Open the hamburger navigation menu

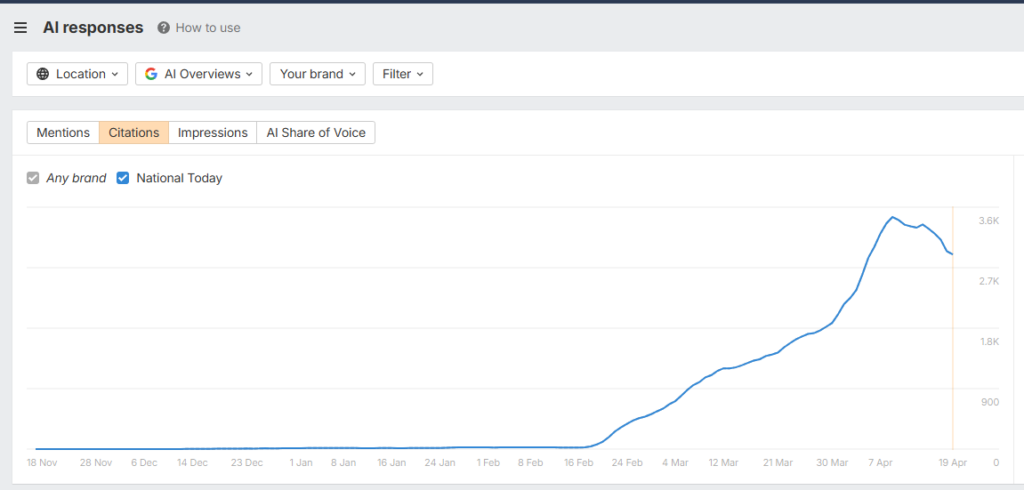[20, 28]
